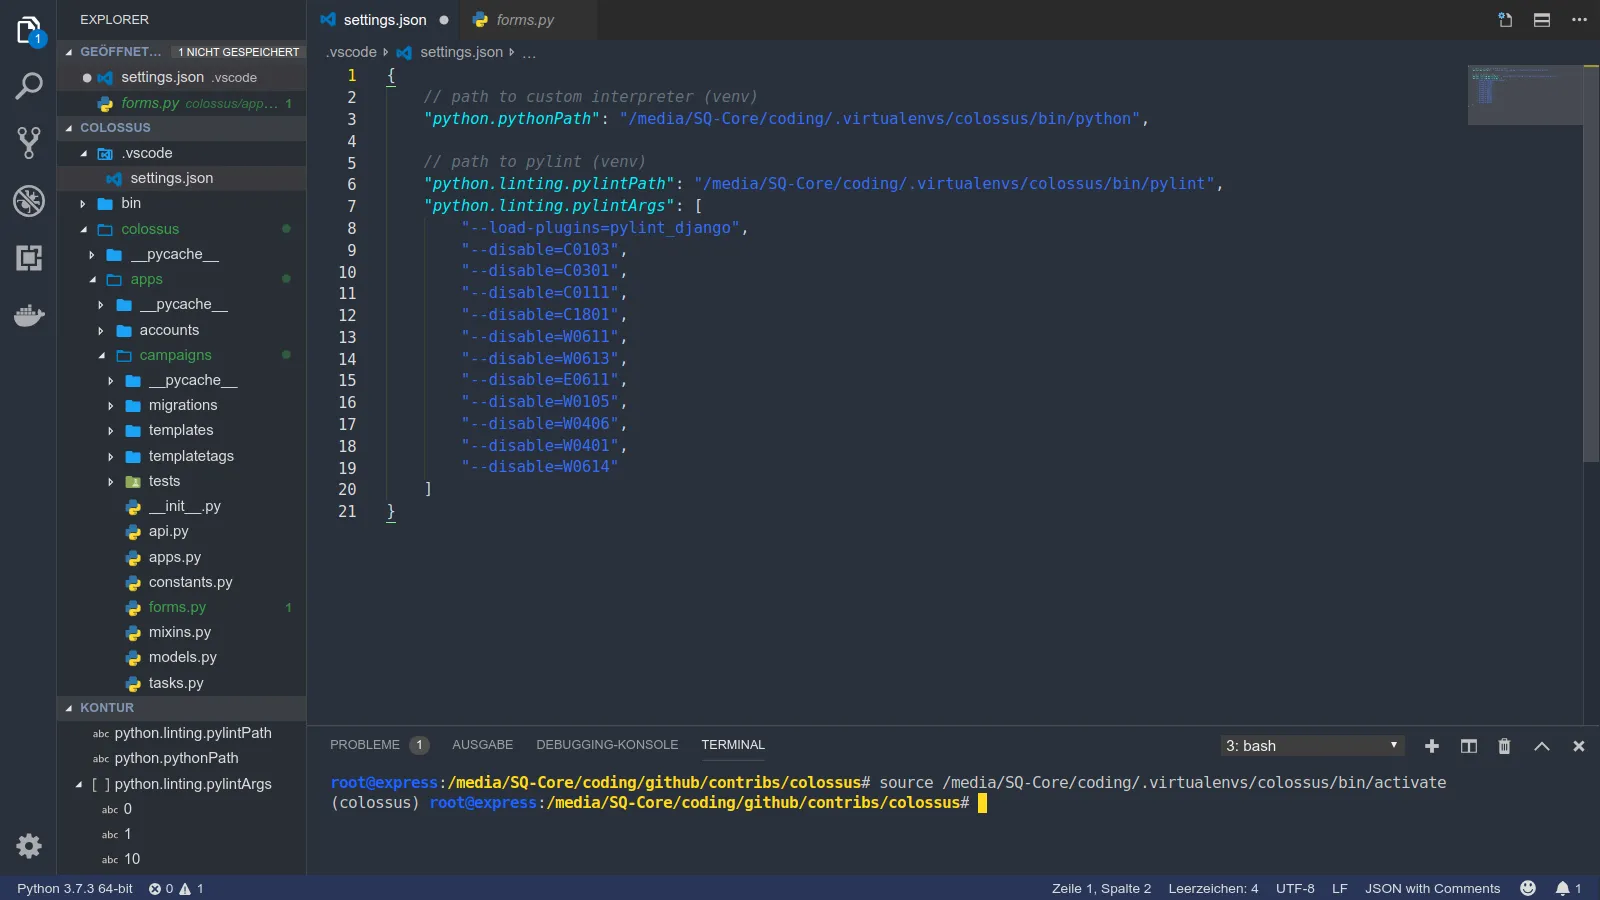Click the .vscode breadcrumb segment
This screenshot has width=1600, height=900.
(x=351, y=52)
